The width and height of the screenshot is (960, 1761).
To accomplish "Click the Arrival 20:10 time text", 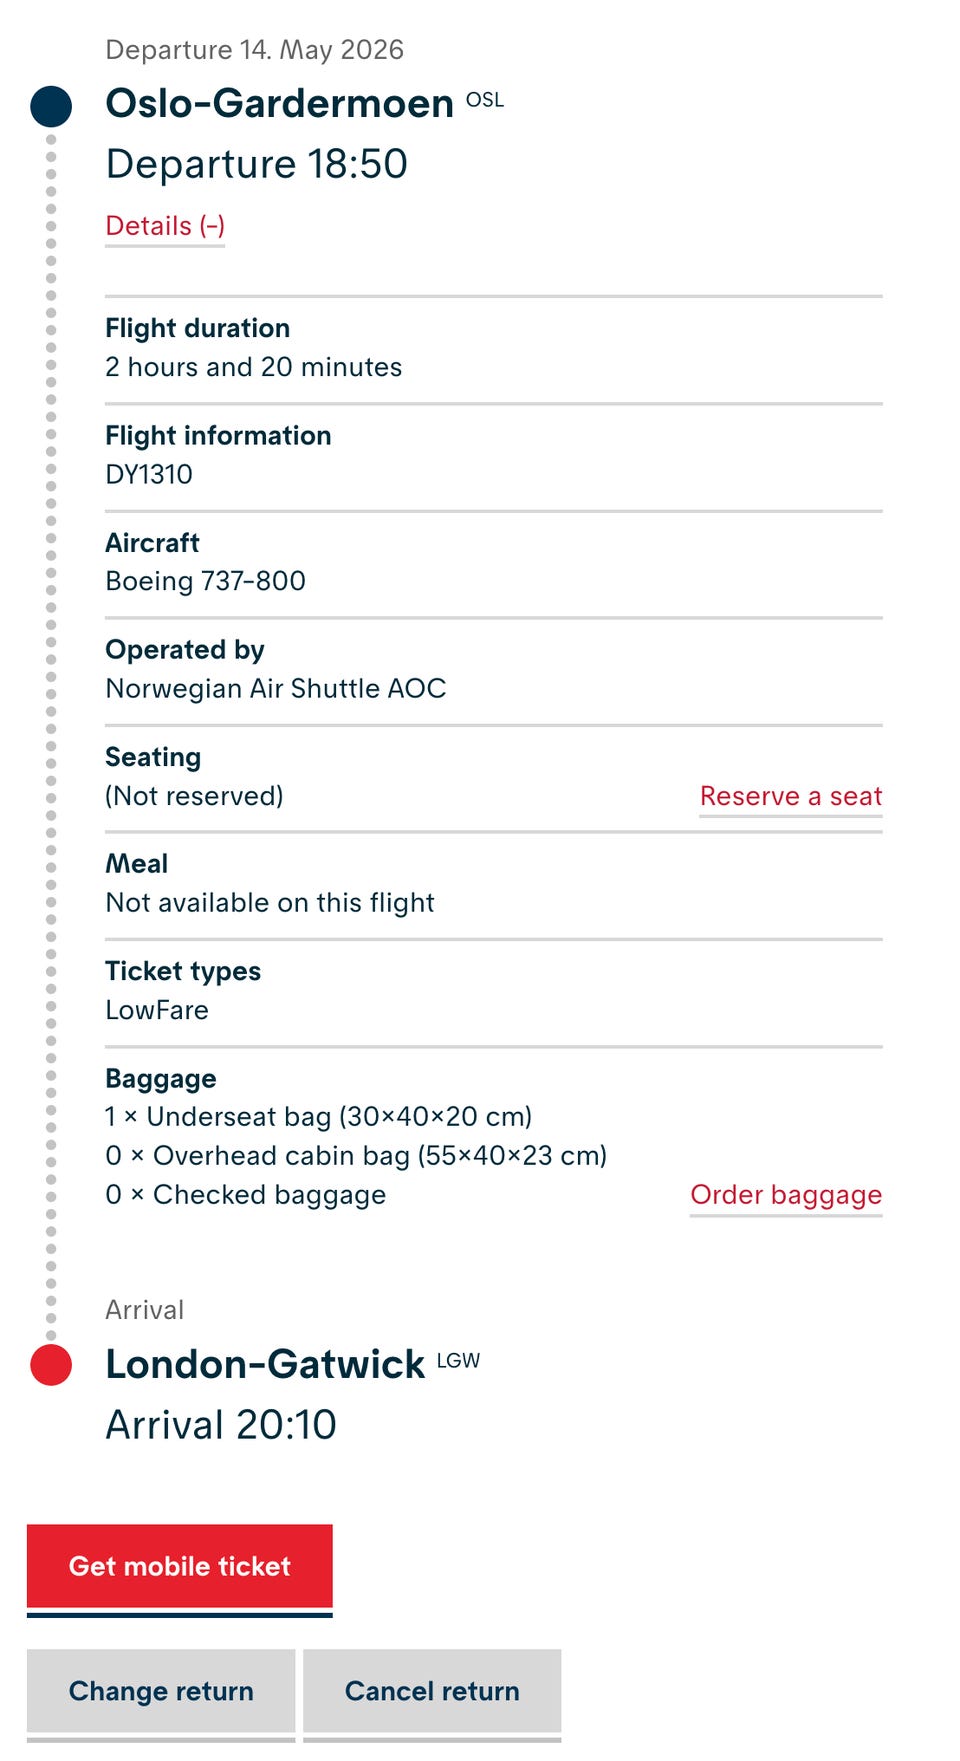I will 221,1425.
